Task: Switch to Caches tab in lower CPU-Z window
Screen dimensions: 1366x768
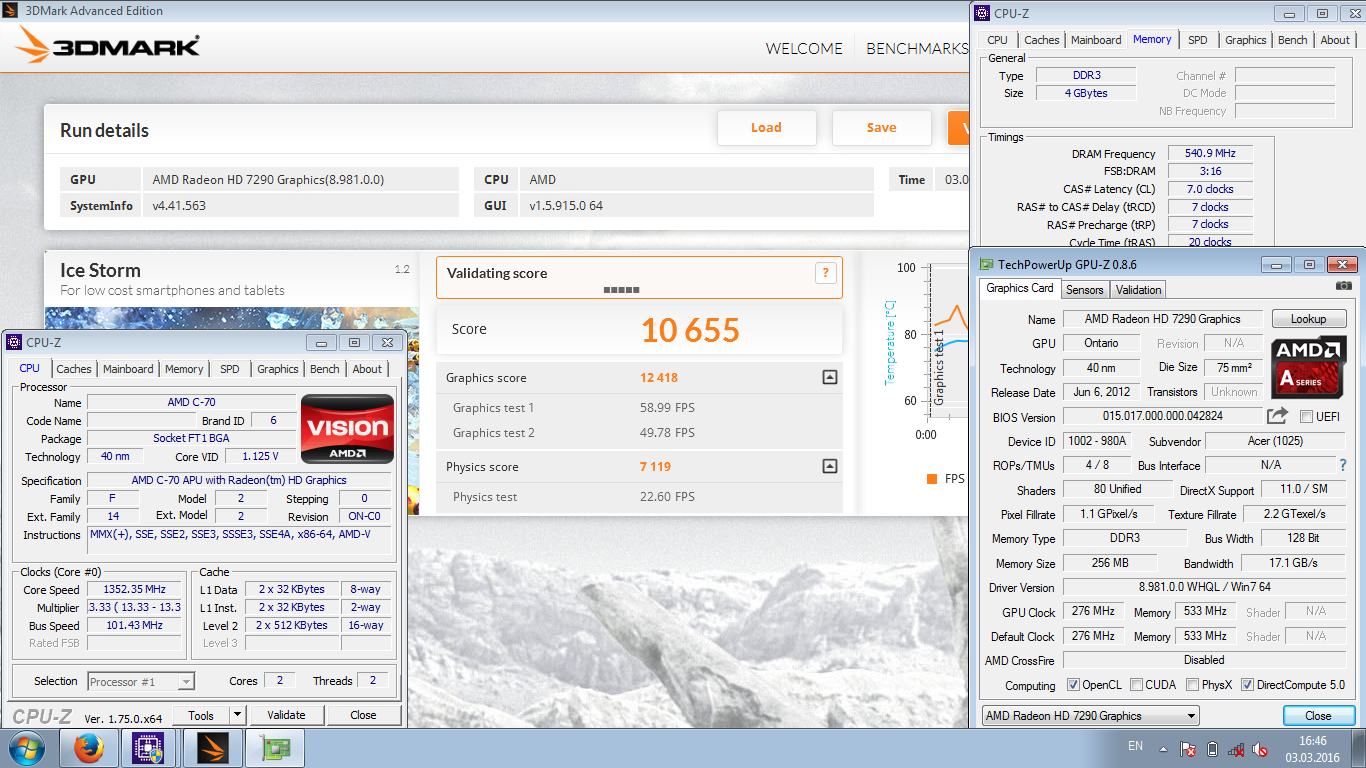Action: point(73,369)
